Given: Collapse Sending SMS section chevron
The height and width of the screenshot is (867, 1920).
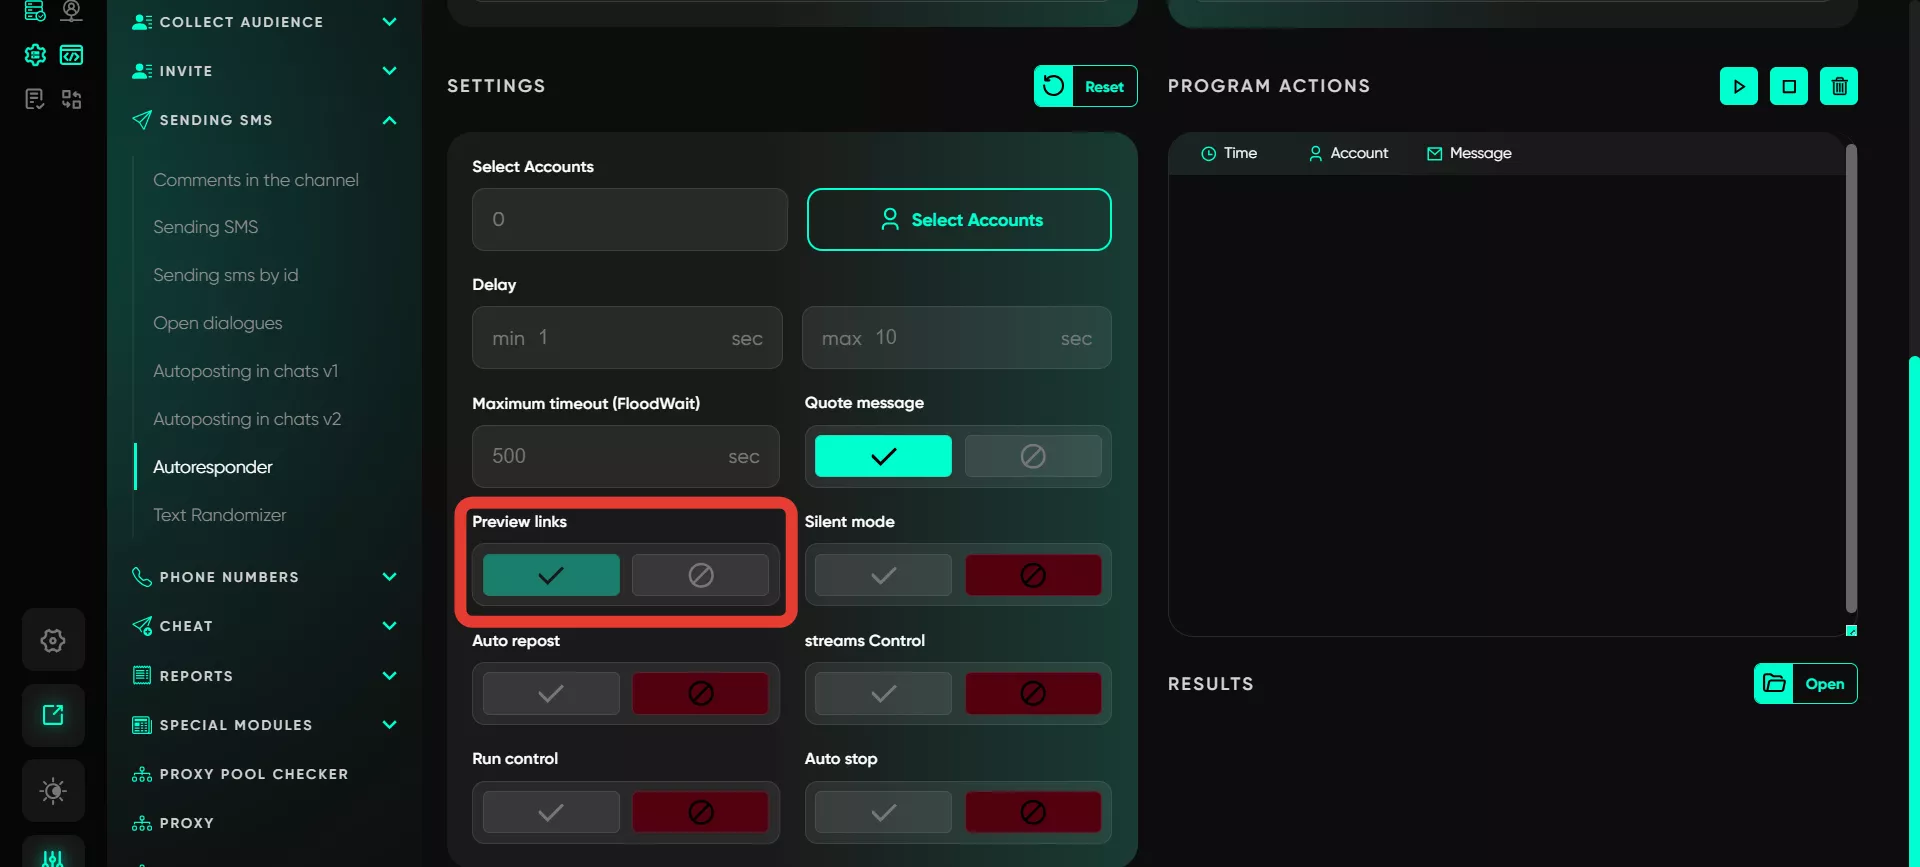Looking at the screenshot, I should pyautogui.click(x=390, y=120).
